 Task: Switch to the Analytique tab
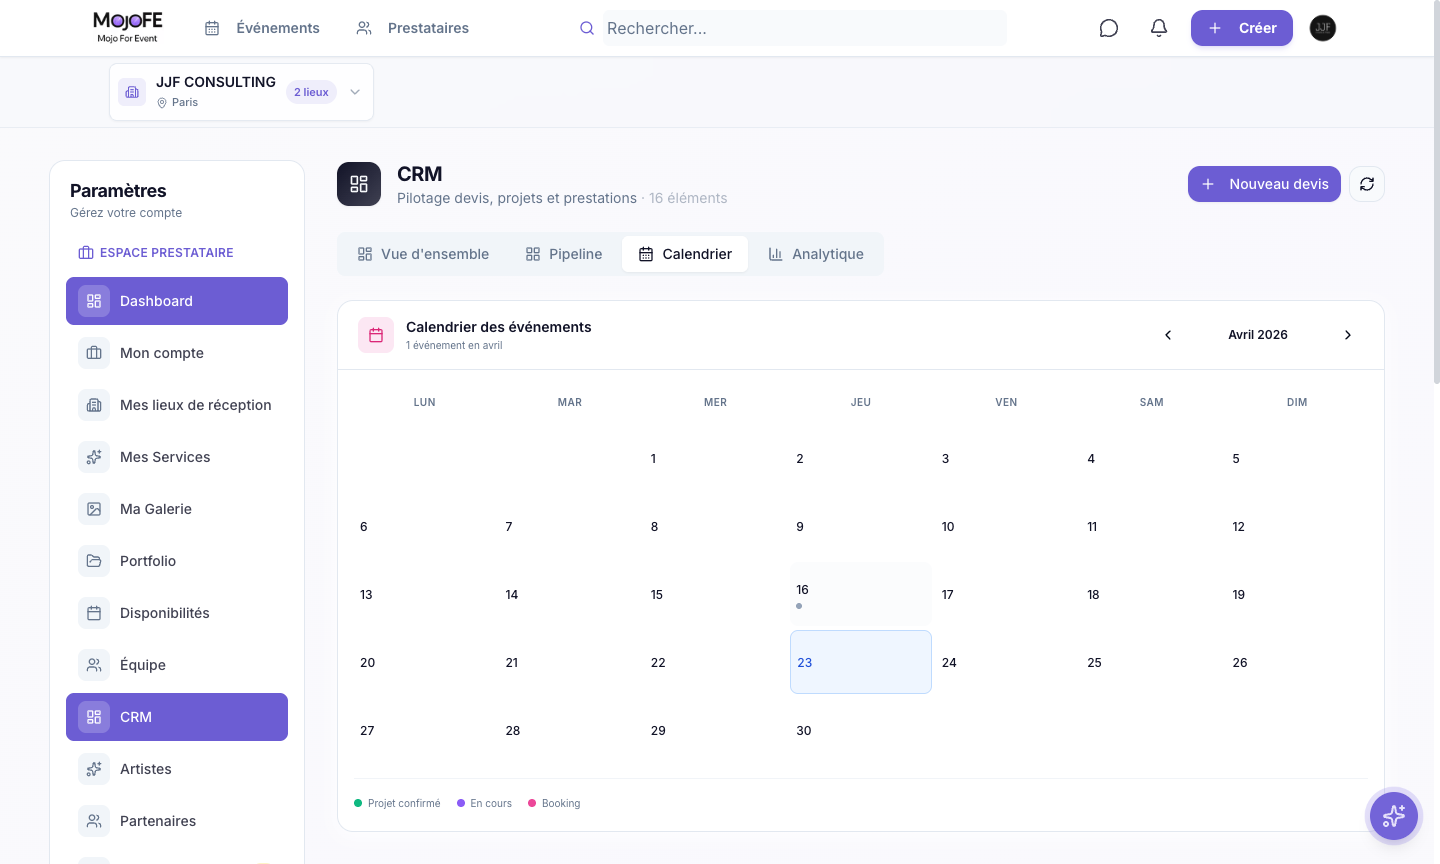pos(816,254)
